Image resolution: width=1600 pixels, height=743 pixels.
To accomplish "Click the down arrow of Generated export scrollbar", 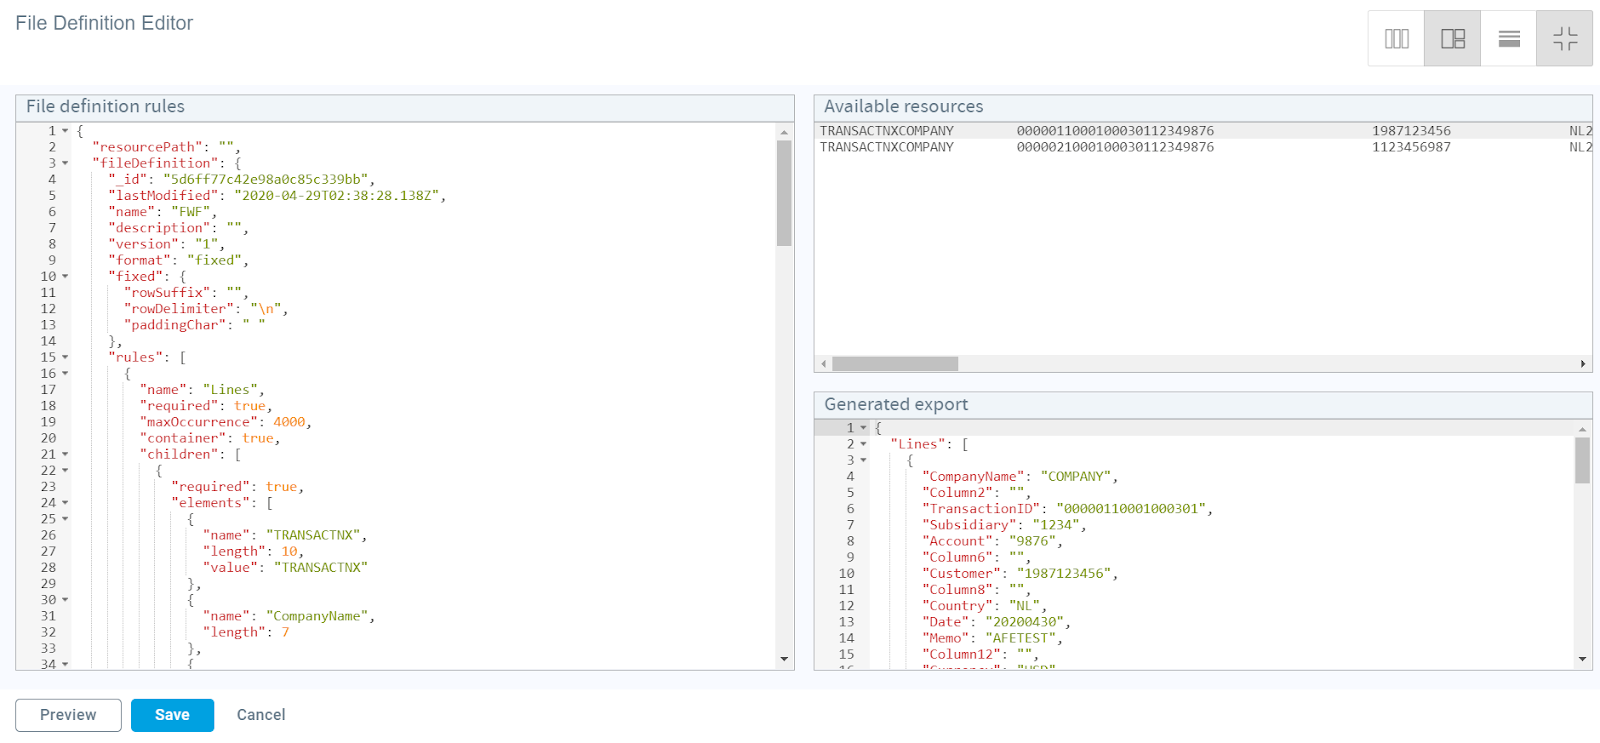I will tap(1582, 659).
